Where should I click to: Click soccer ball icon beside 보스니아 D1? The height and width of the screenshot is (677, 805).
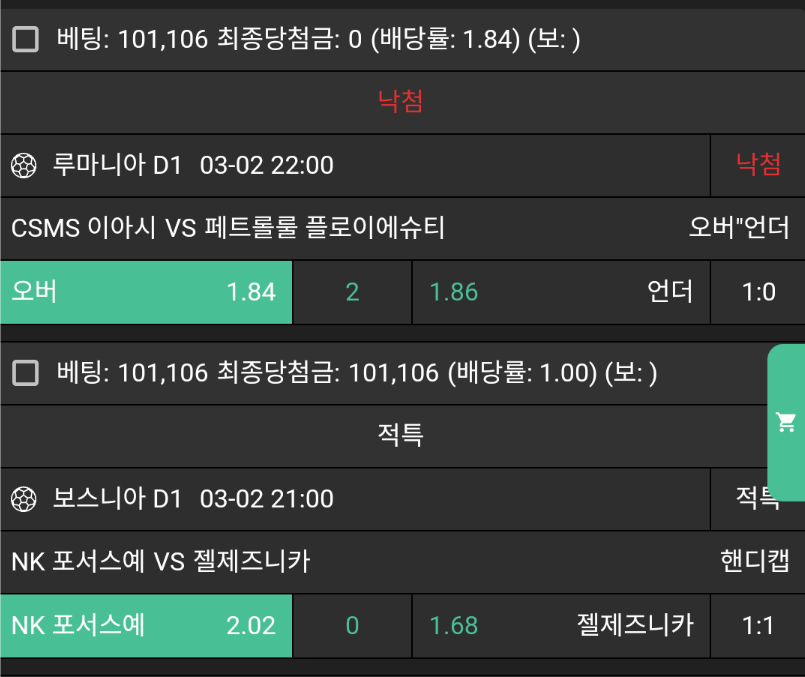[24, 499]
